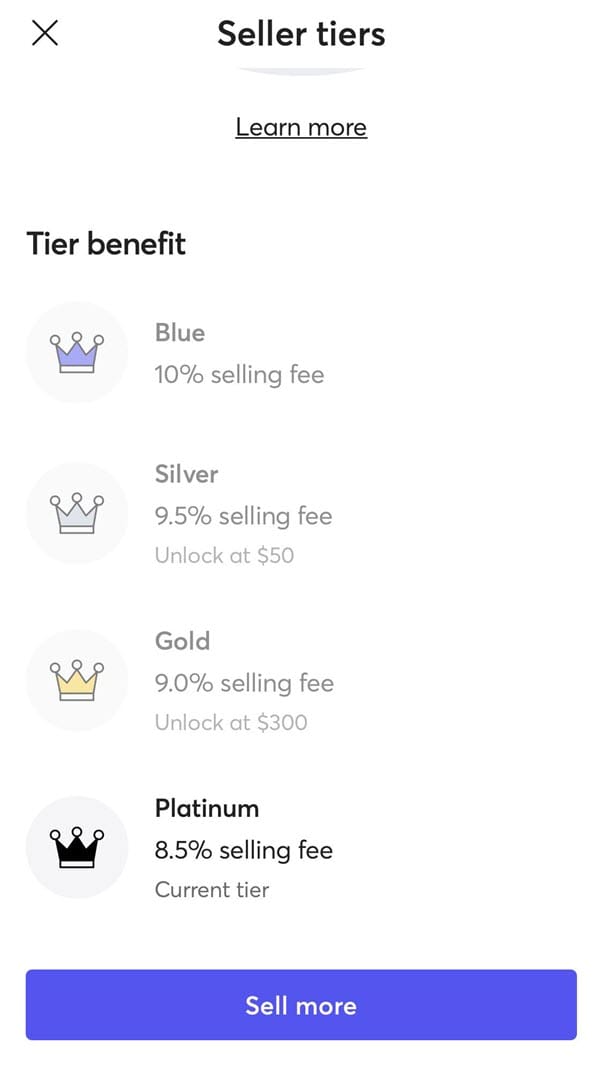600x1082 pixels.
Task: Tap the Gold tier crown icon
Action: pos(77,680)
